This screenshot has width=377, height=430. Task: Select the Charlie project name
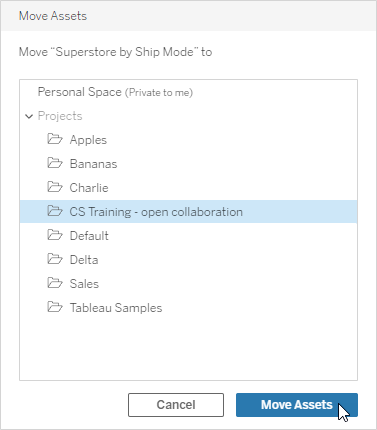(89, 188)
